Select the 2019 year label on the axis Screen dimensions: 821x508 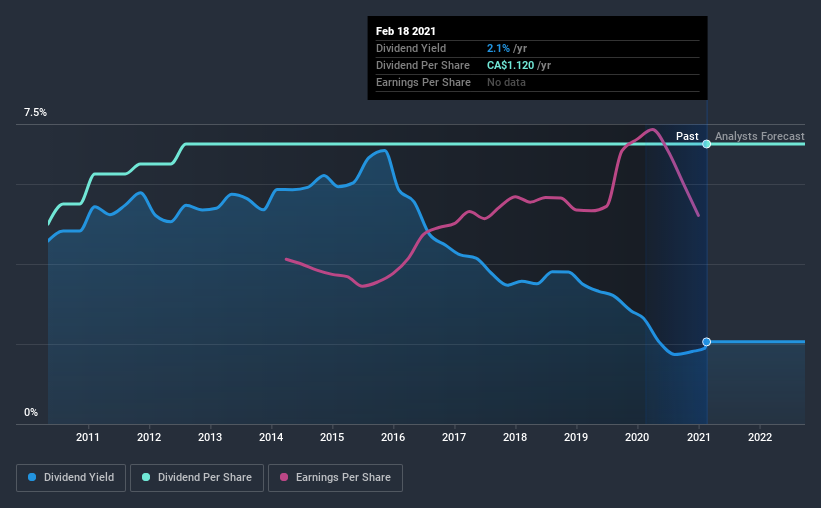576,437
